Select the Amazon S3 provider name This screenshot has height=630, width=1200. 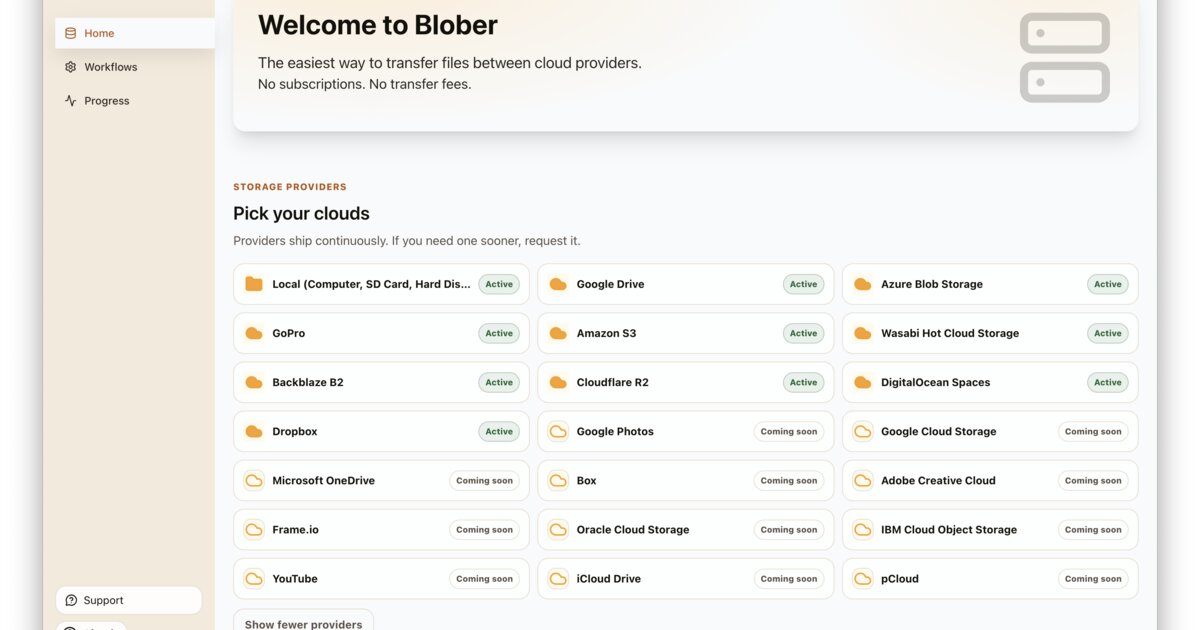(x=606, y=333)
